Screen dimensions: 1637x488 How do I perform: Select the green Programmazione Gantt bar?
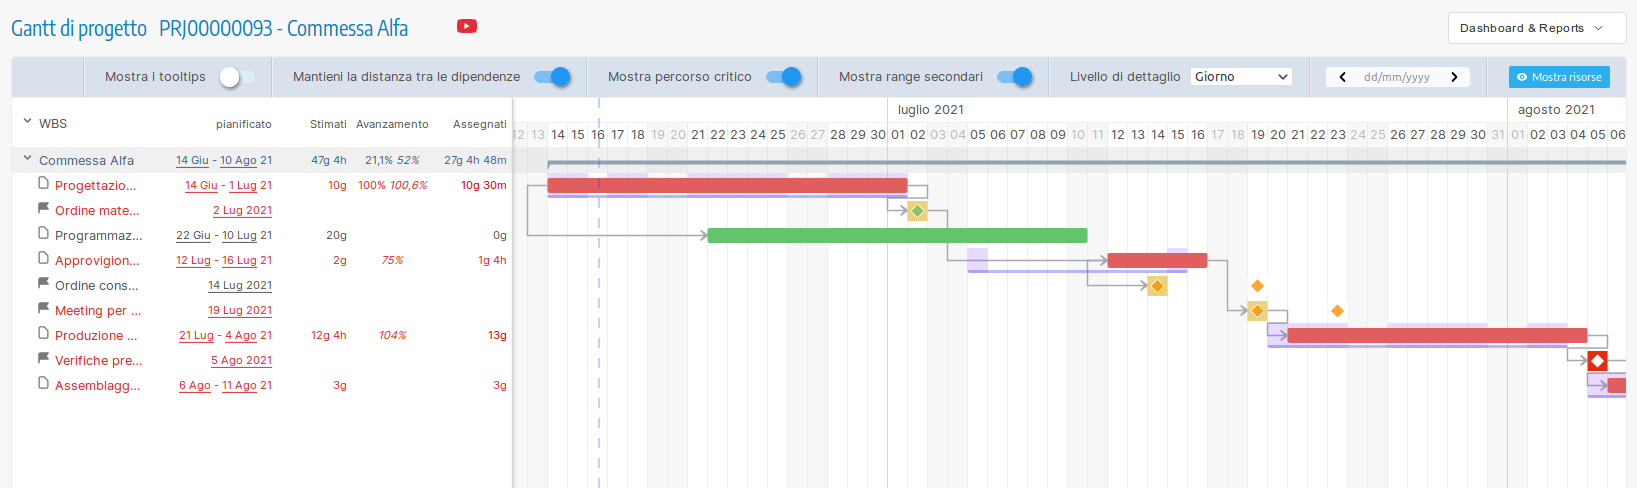897,235
